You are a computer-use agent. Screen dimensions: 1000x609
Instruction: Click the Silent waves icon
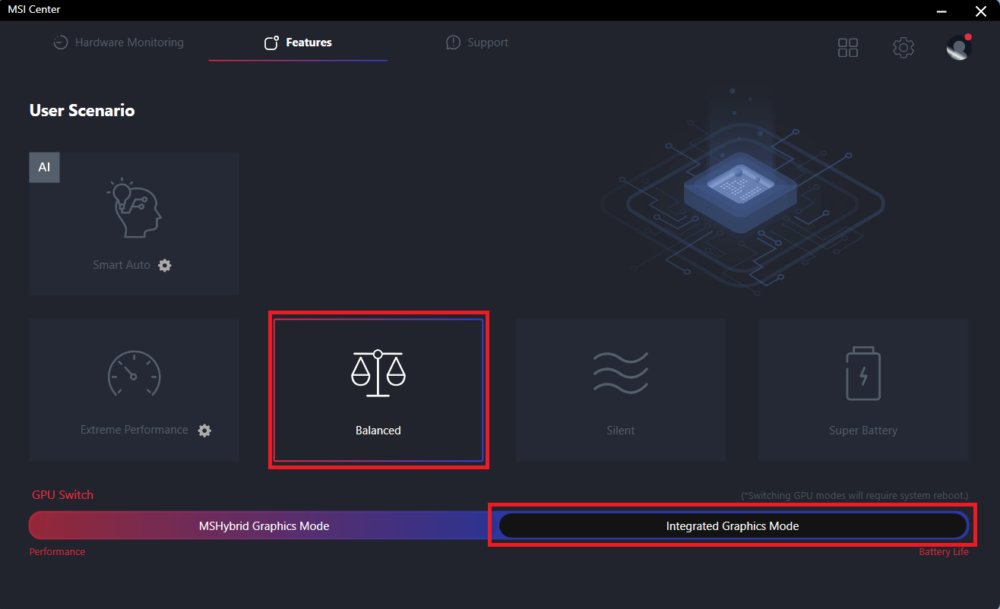pos(620,373)
